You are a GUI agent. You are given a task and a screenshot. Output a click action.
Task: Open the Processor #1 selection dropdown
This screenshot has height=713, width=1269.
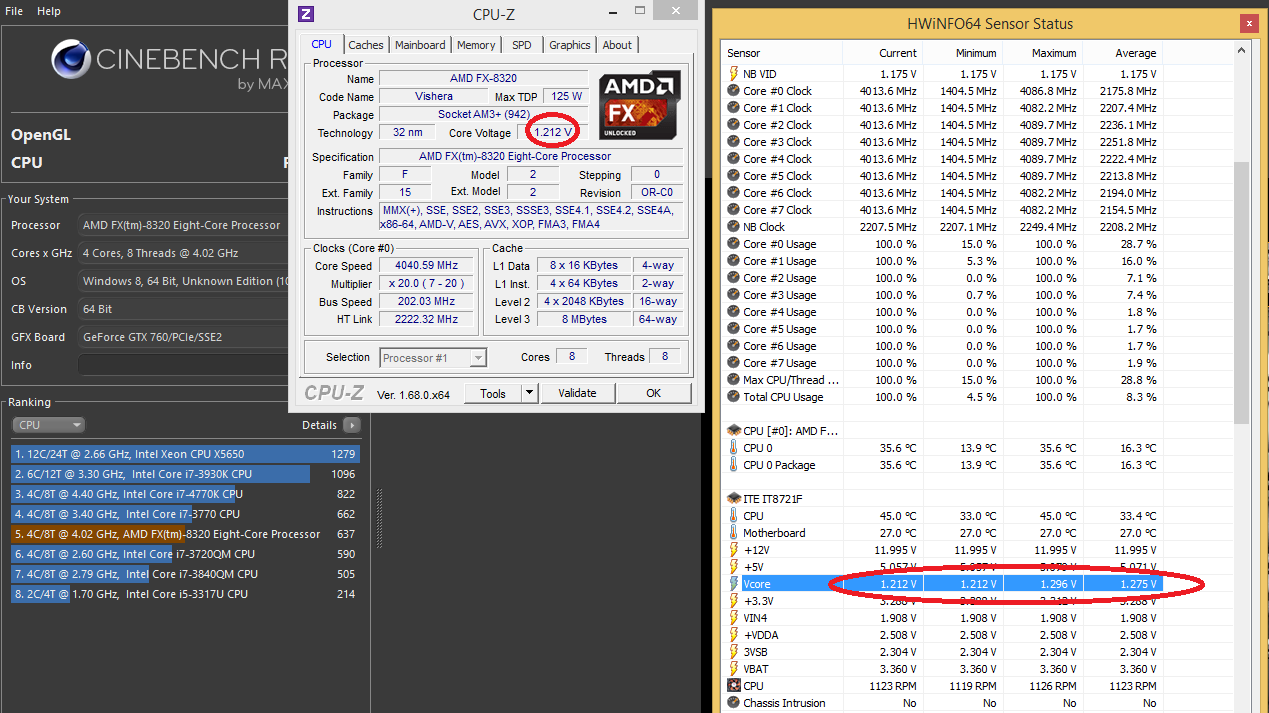pyautogui.click(x=433, y=357)
